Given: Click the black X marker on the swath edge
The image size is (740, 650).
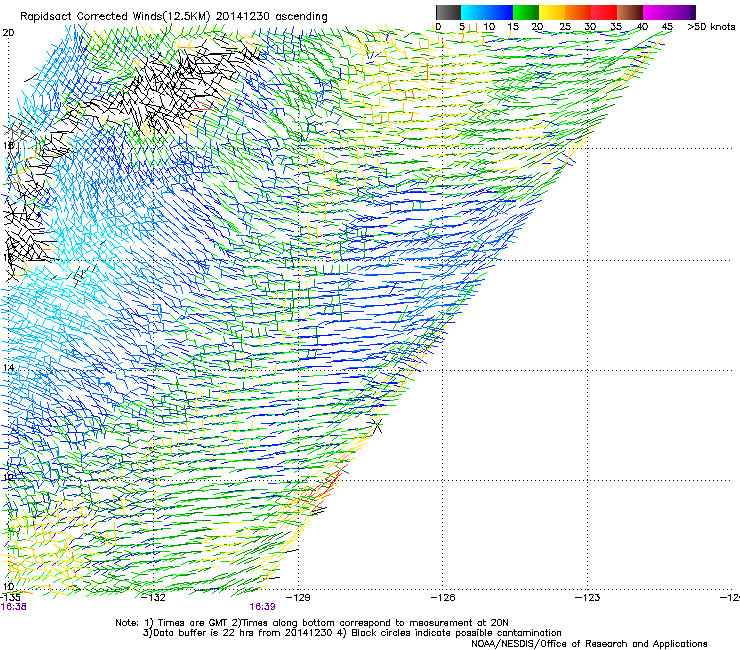Looking at the screenshot, I should coord(377,425).
